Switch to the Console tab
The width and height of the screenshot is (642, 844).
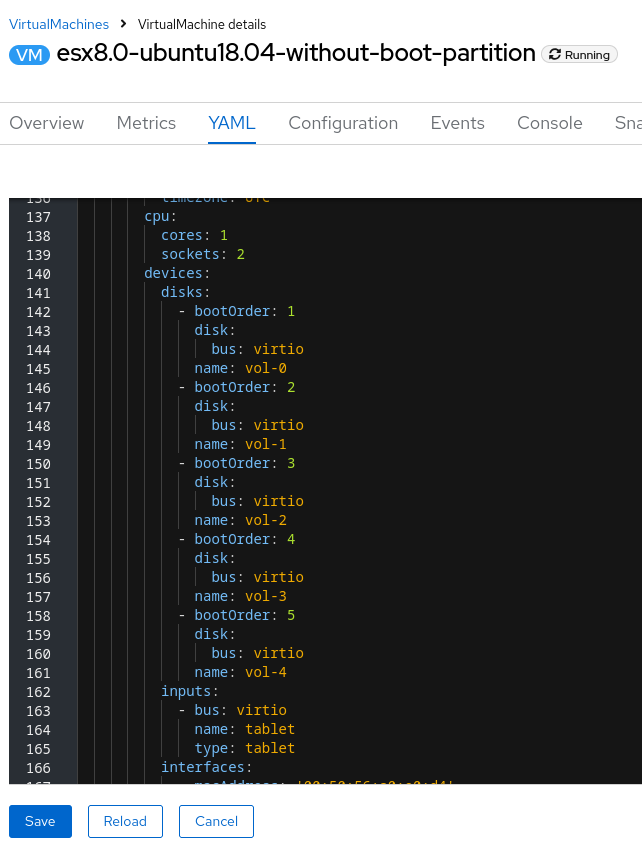tap(549, 123)
